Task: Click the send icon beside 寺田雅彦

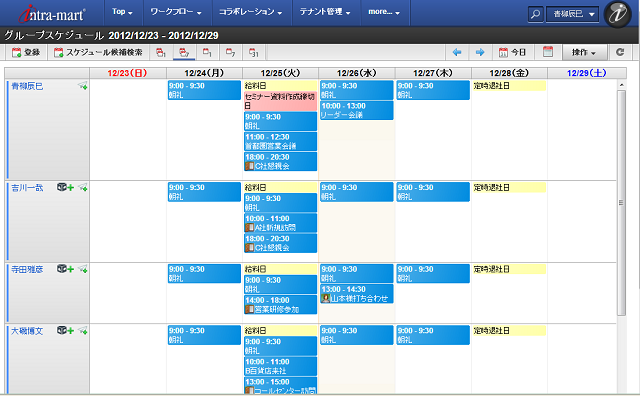Action: [x=83, y=269]
